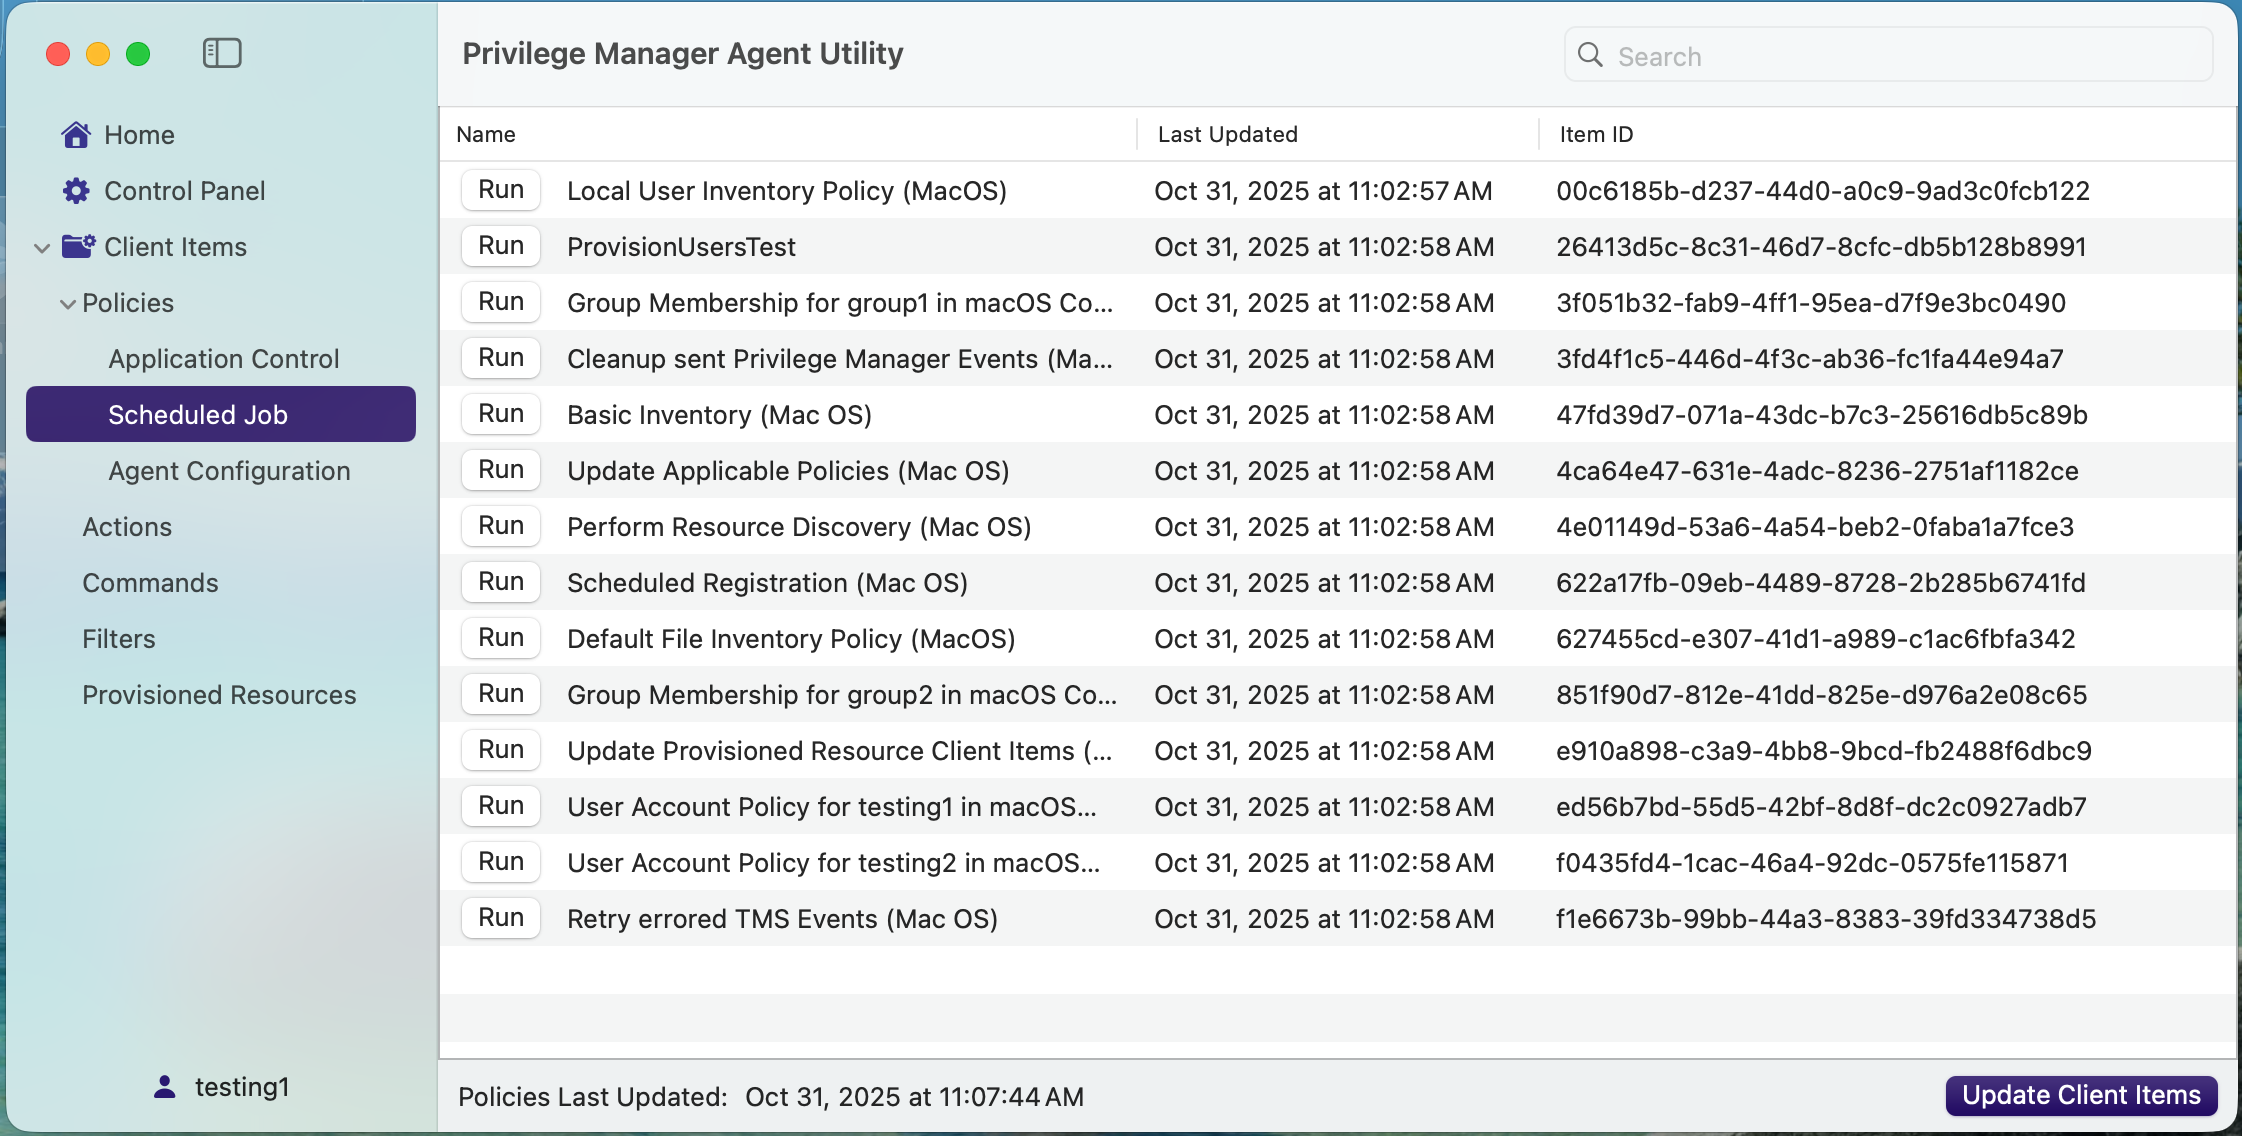The width and height of the screenshot is (2242, 1136).
Task: Go to Provisioned Resources
Action: [219, 695]
